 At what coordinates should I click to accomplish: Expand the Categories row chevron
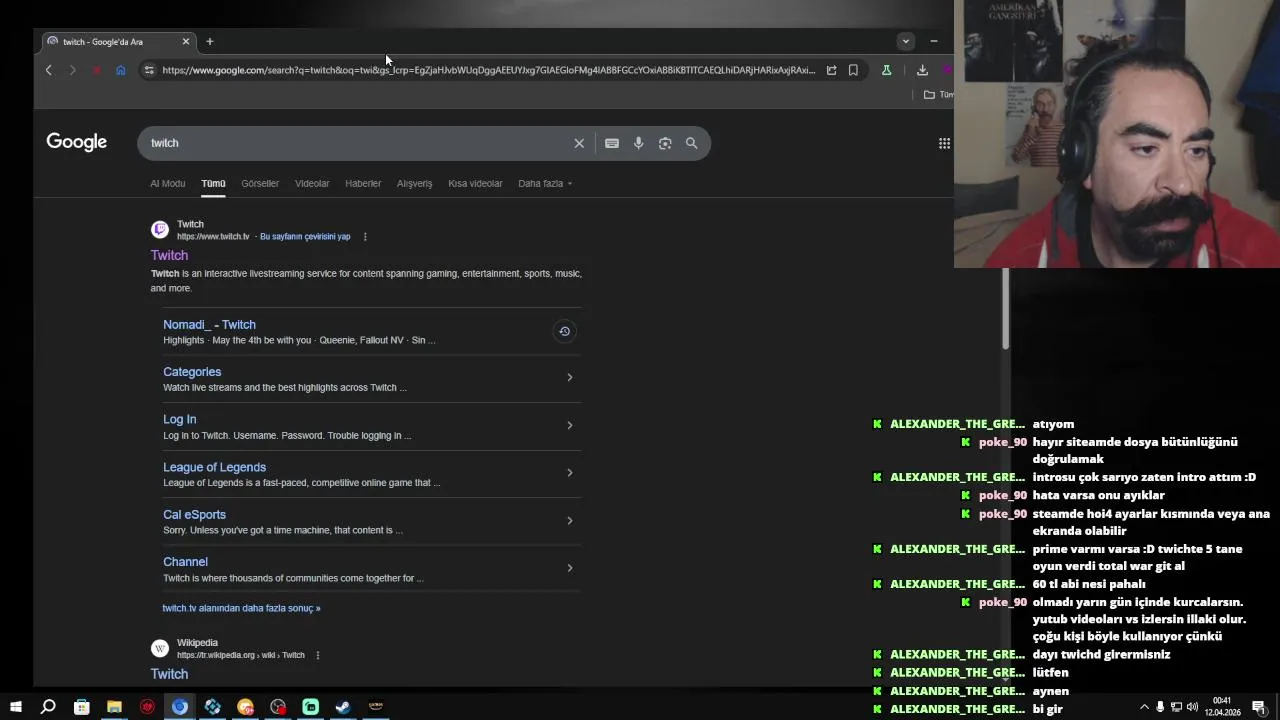[x=570, y=377]
